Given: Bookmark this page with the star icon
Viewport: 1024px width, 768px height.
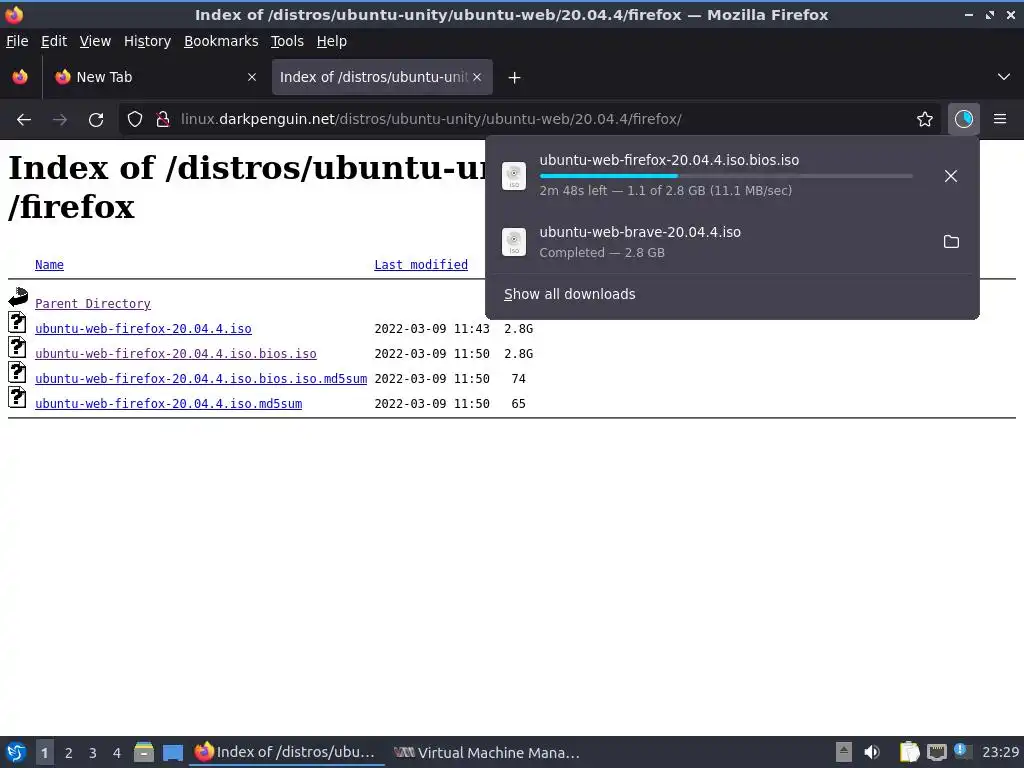Looking at the screenshot, I should pyautogui.click(x=924, y=120).
